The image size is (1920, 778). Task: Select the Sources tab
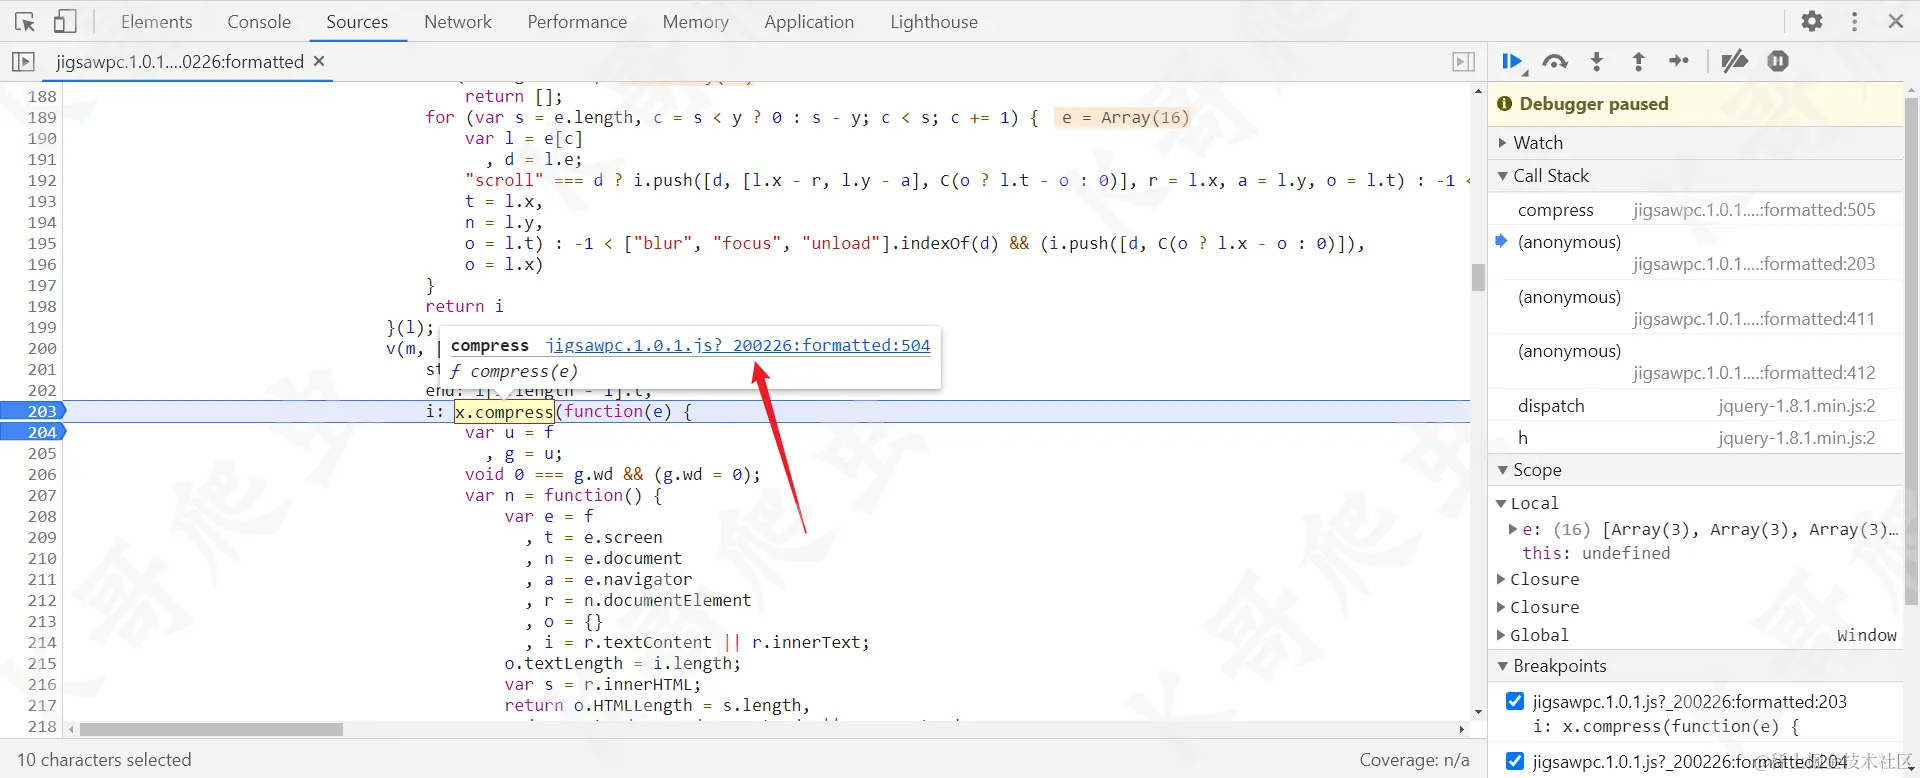pos(357,21)
